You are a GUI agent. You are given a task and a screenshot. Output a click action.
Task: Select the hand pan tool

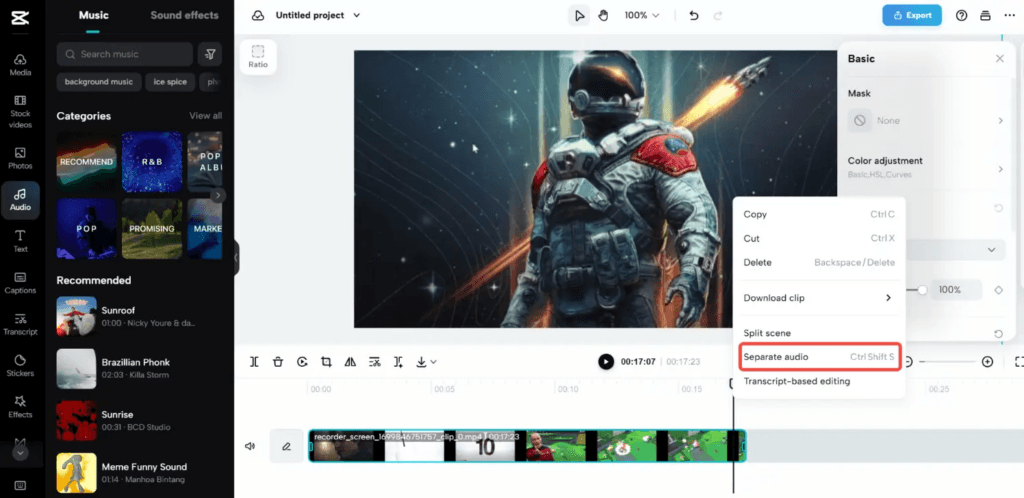[602, 15]
